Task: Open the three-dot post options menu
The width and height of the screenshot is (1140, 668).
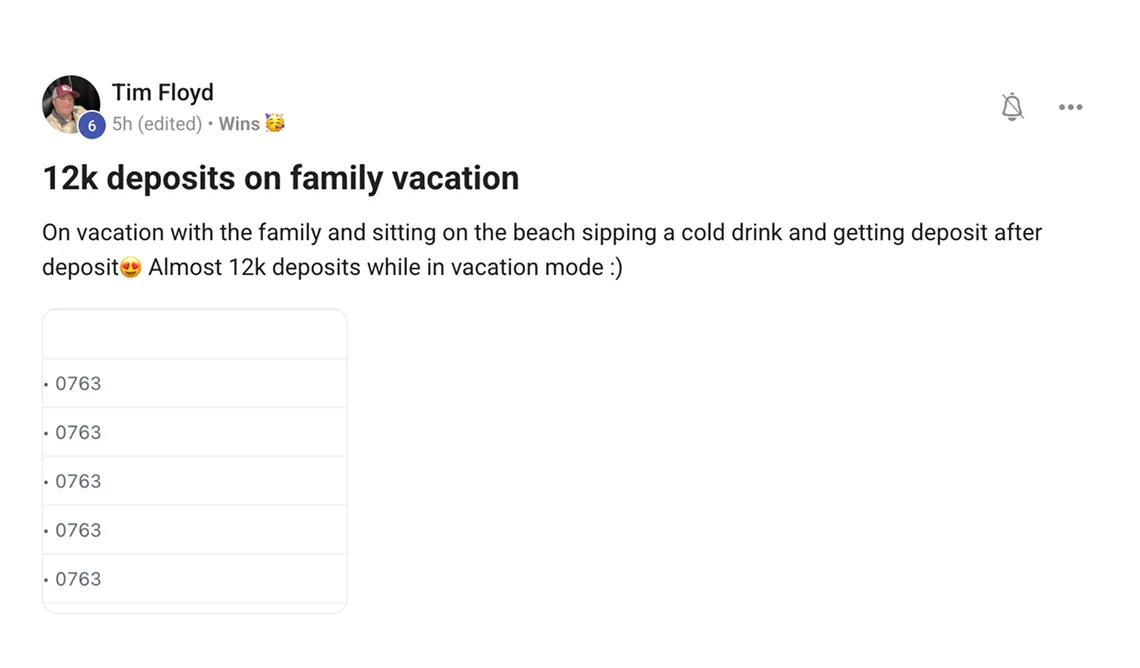Action: [x=1070, y=107]
